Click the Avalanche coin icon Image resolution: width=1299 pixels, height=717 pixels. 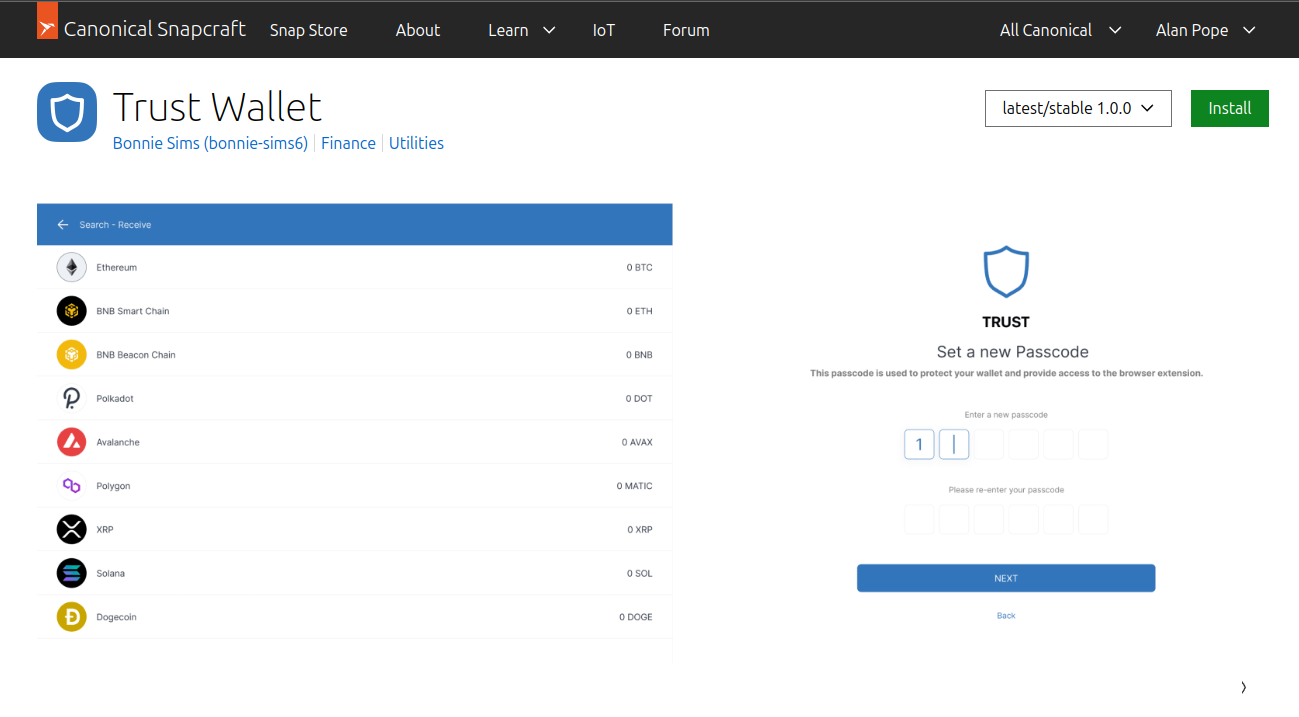(x=71, y=442)
